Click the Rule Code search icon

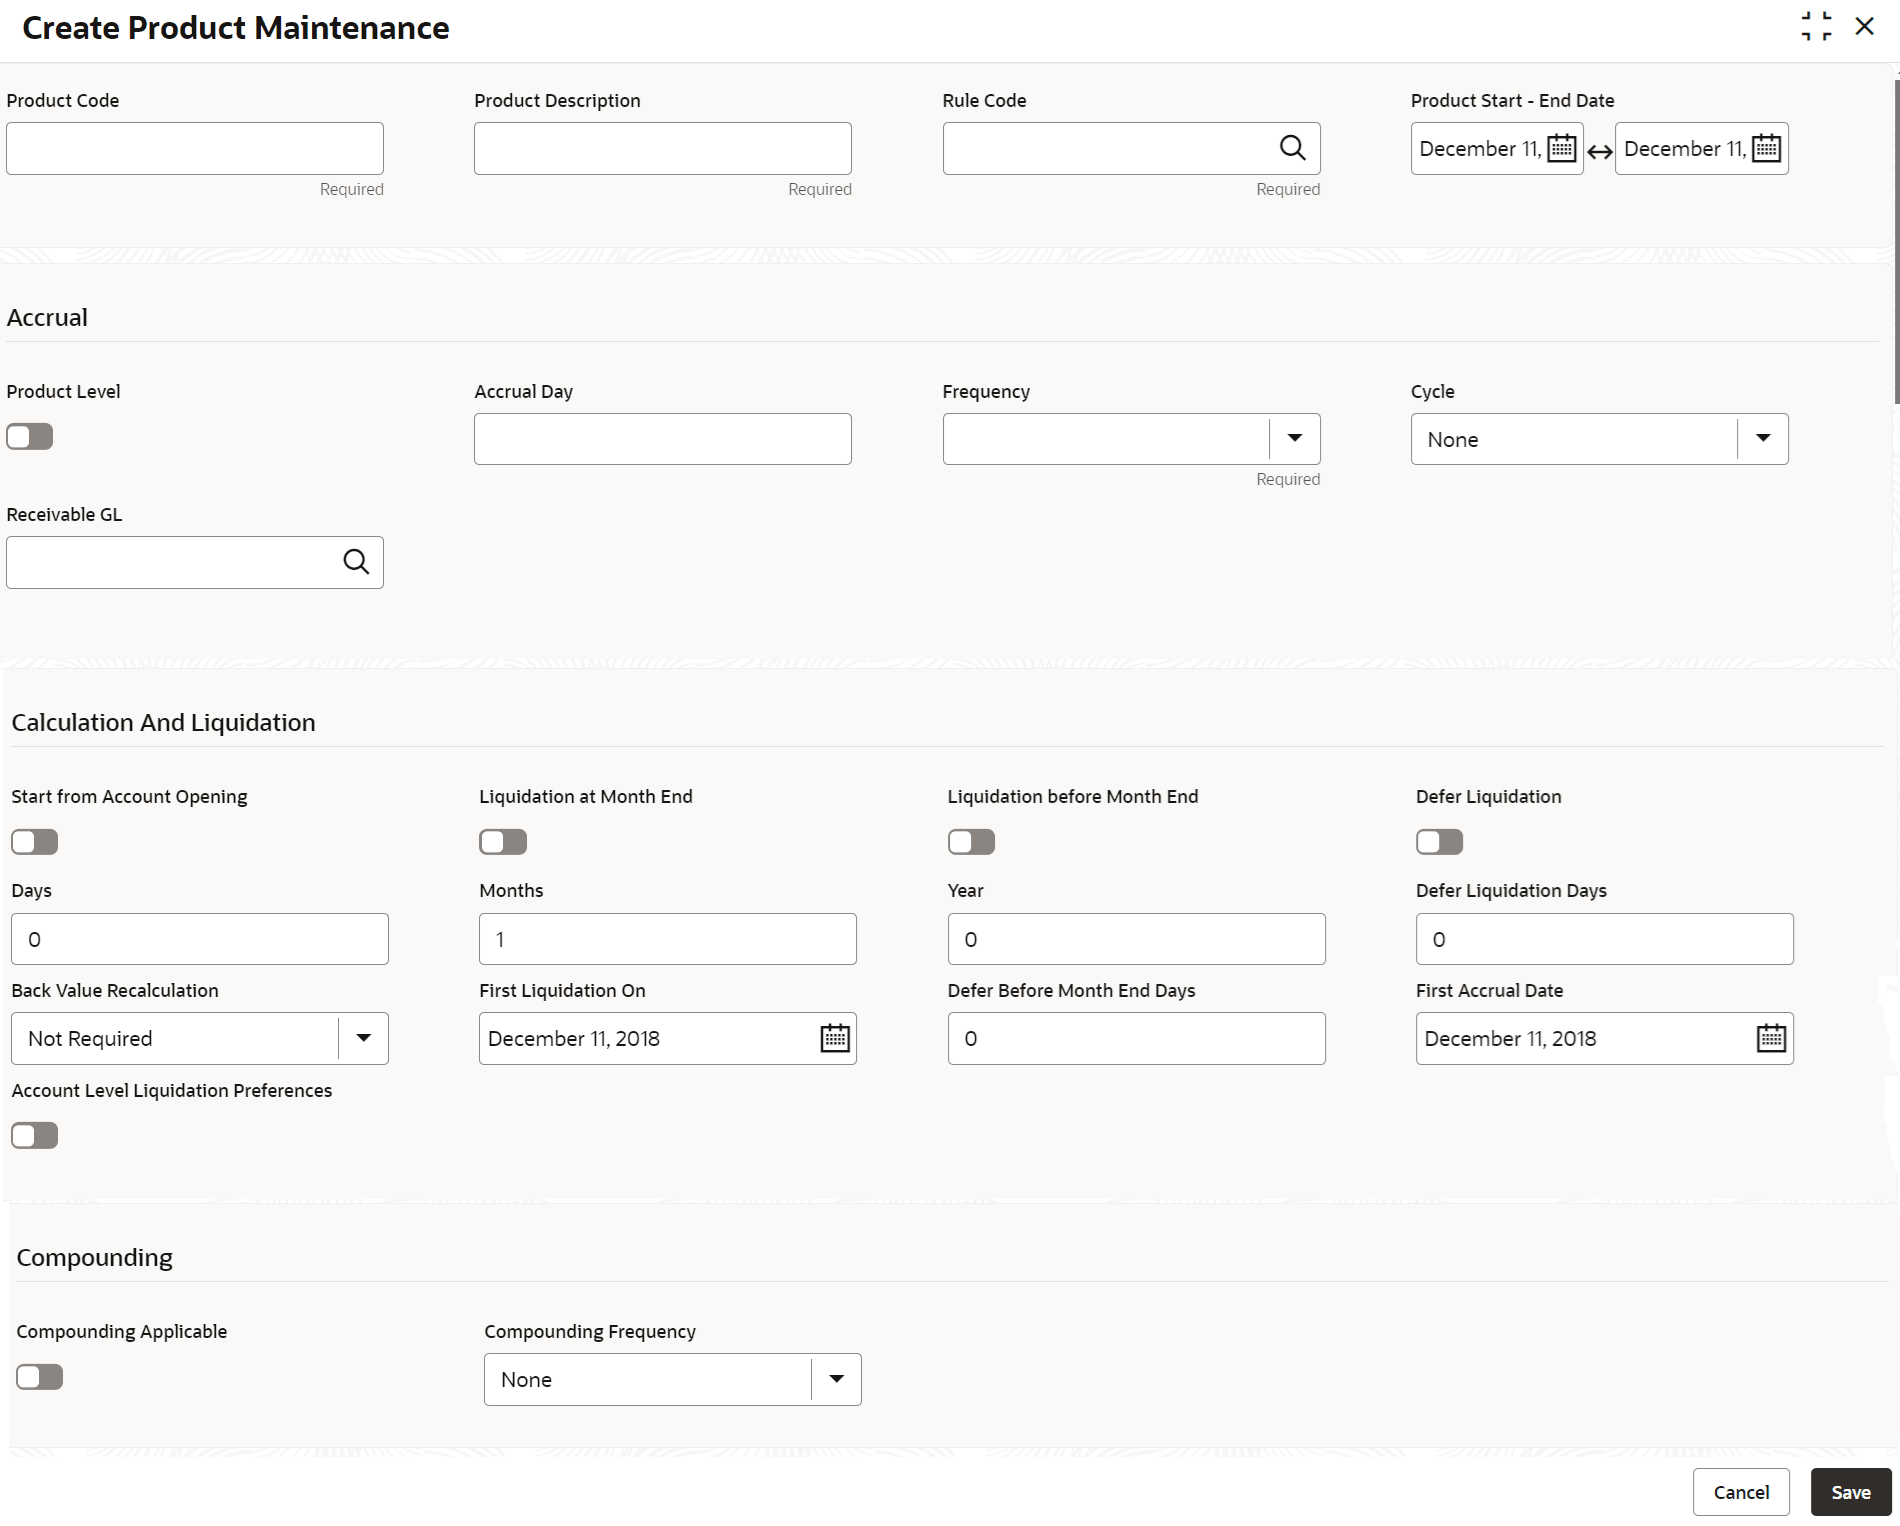pos(1292,148)
